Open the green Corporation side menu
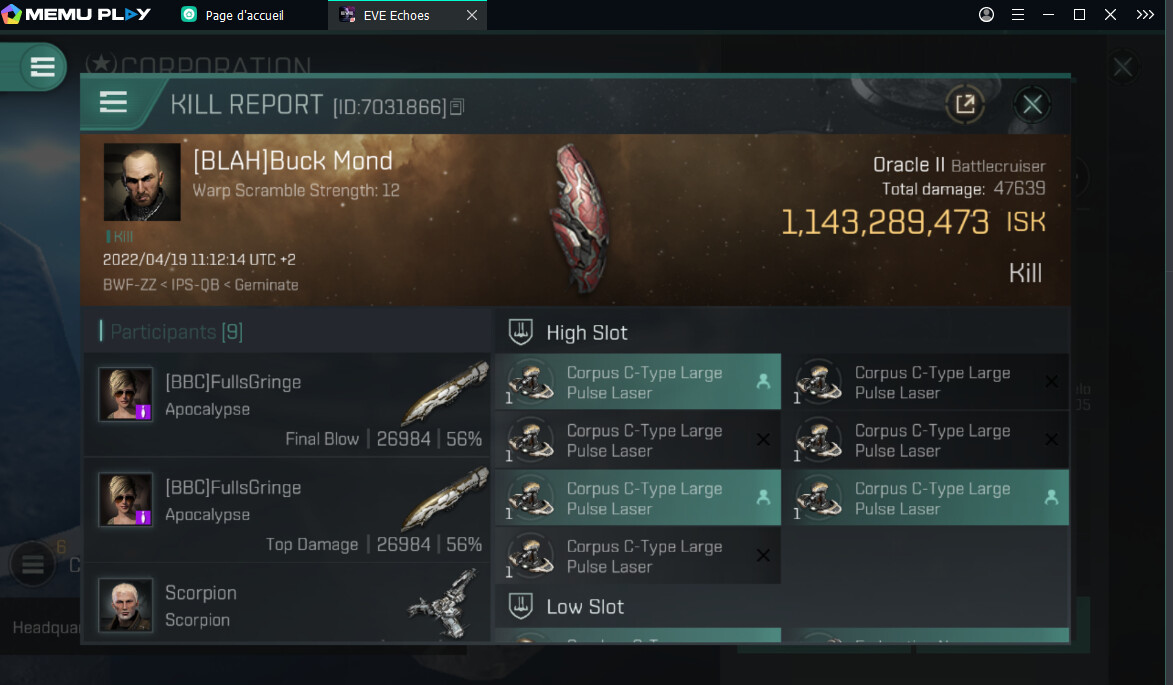The image size is (1173, 685). [42, 67]
